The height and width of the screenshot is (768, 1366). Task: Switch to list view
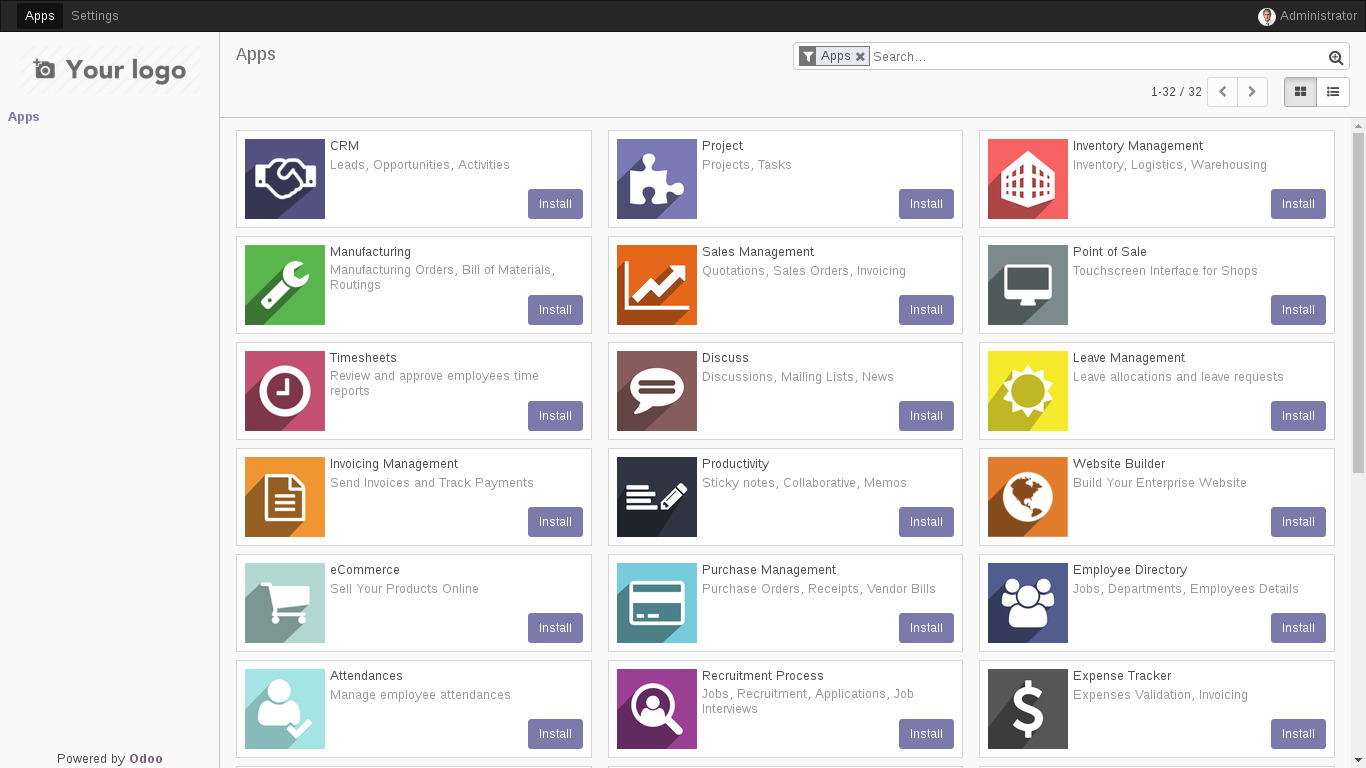pos(1333,91)
